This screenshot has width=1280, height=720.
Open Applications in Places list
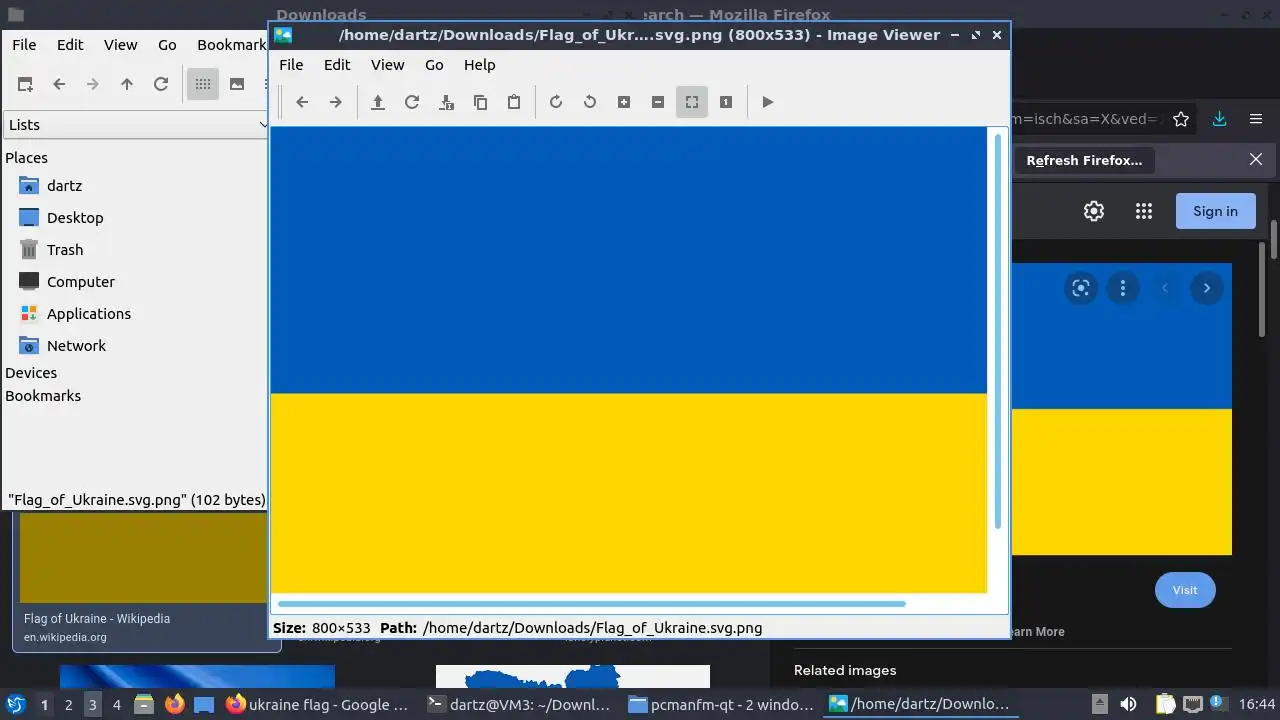[x=88, y=313]
